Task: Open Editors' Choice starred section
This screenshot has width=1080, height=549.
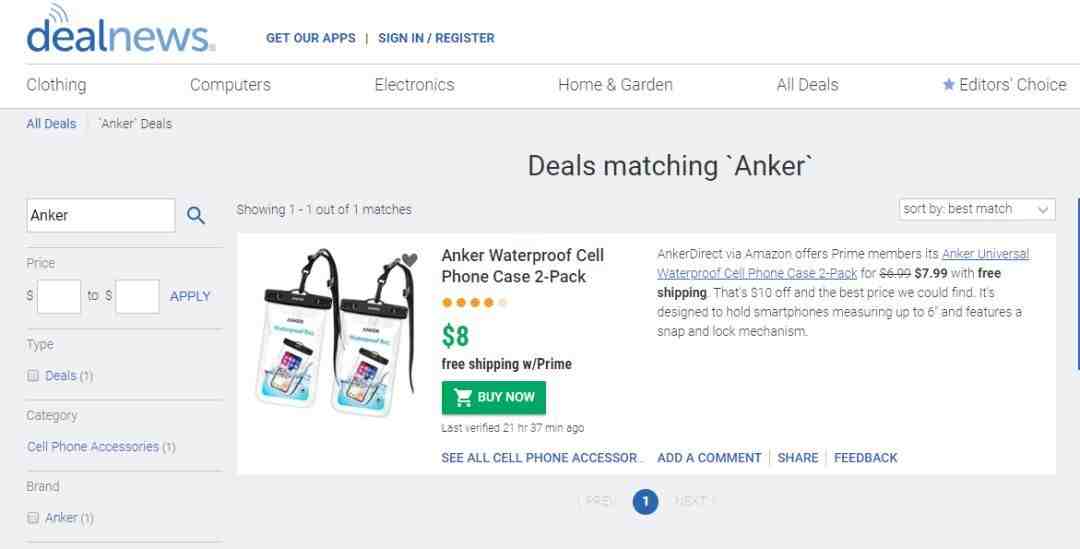Action: (1004, 85)
